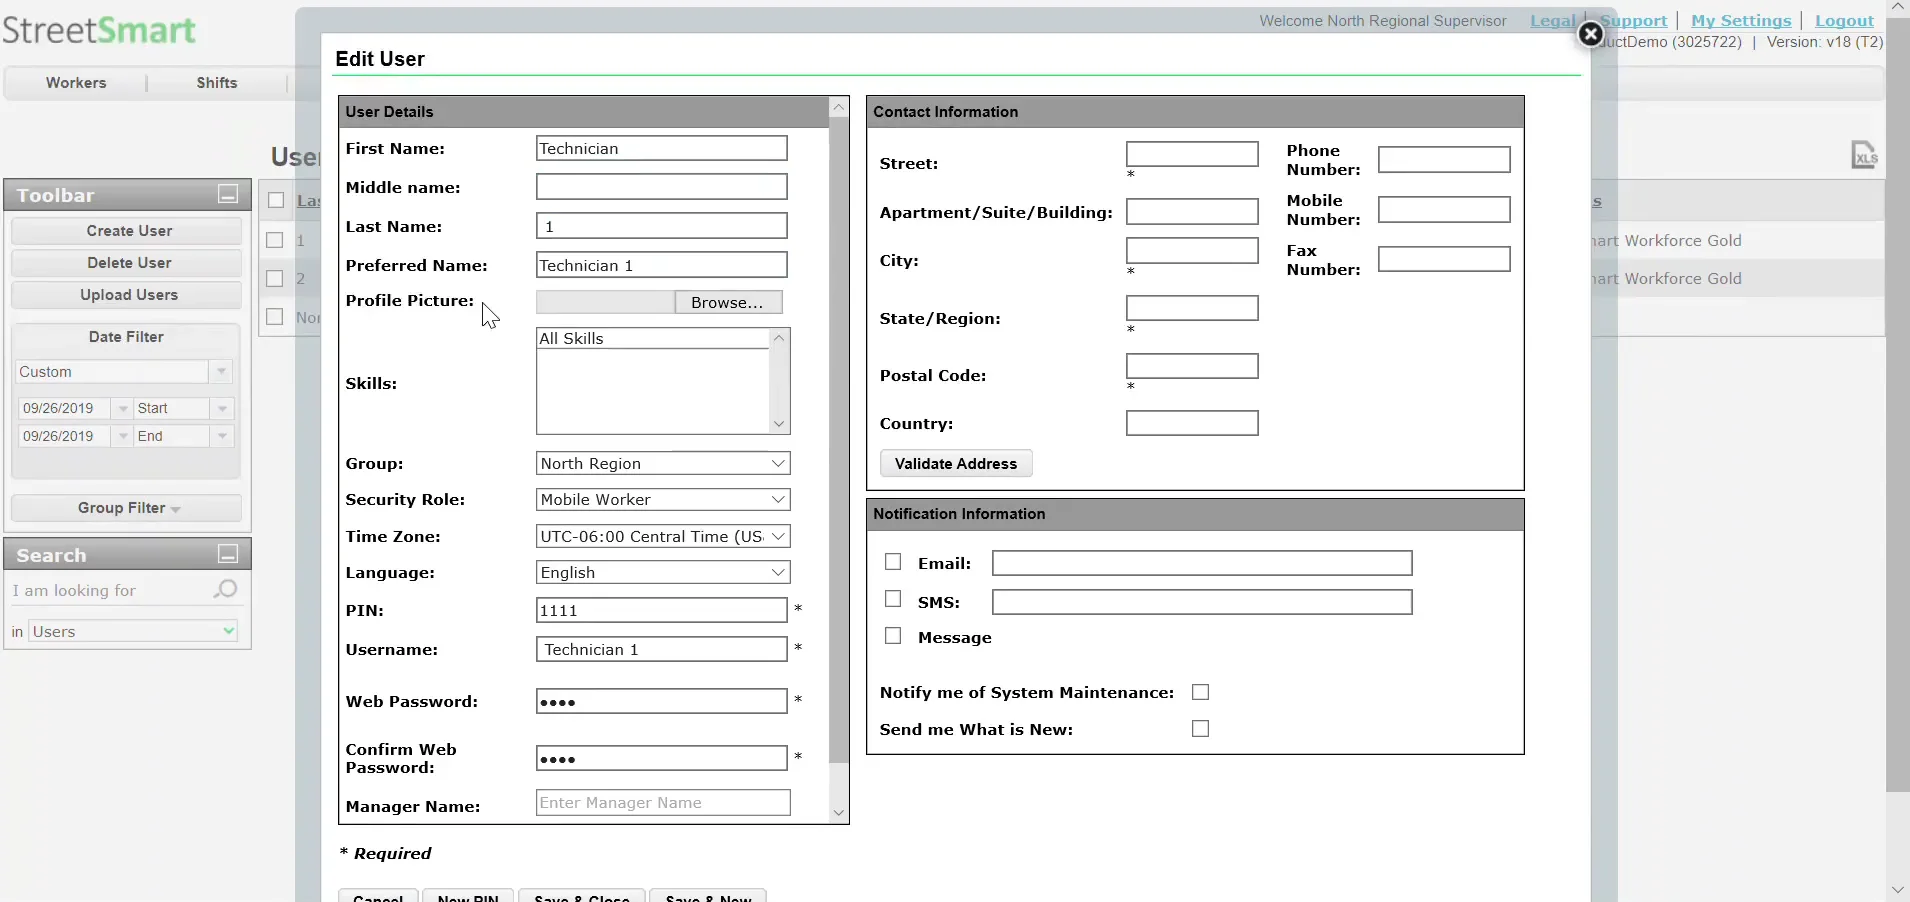The height and width of the screenshot is (902, 1910).
Task: Open the search scope Users dropdown
Action: pos(134,631)
